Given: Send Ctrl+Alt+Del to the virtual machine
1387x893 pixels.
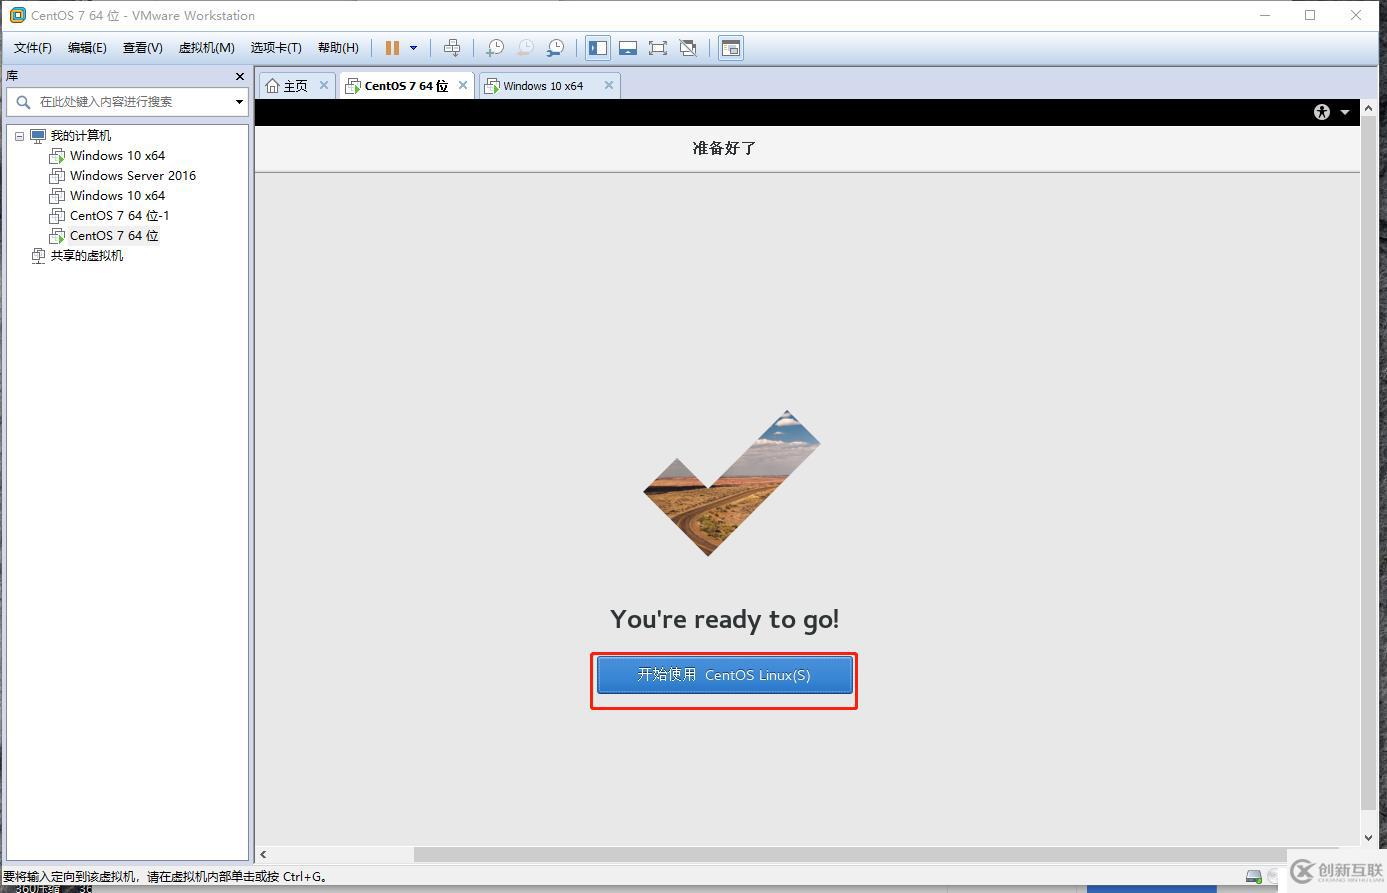Looking at the screenshot, I should point(452,48).
